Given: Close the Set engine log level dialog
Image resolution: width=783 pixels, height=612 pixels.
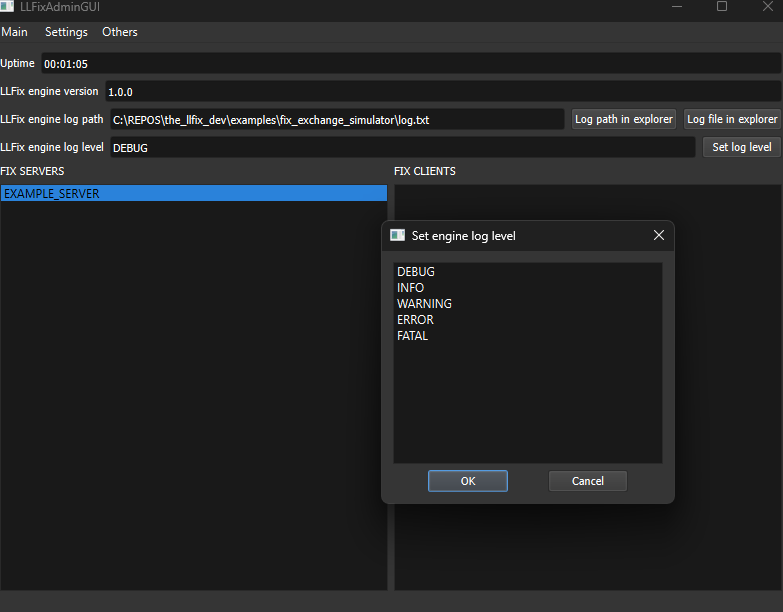Looking at the screenshot, I should [658, 235].
